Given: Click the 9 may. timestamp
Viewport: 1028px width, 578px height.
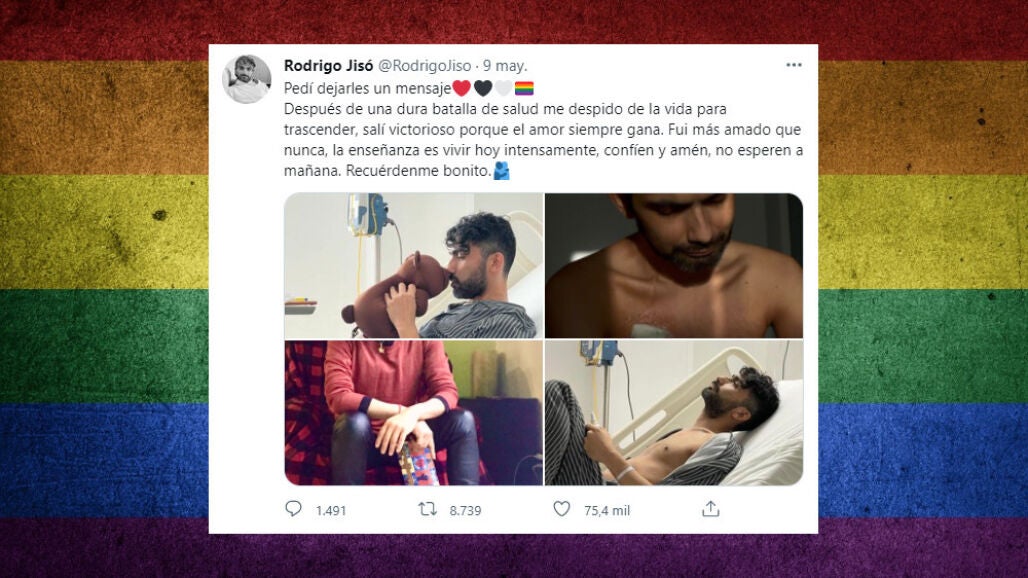Looking at the screenshot, I should point(505,66).
